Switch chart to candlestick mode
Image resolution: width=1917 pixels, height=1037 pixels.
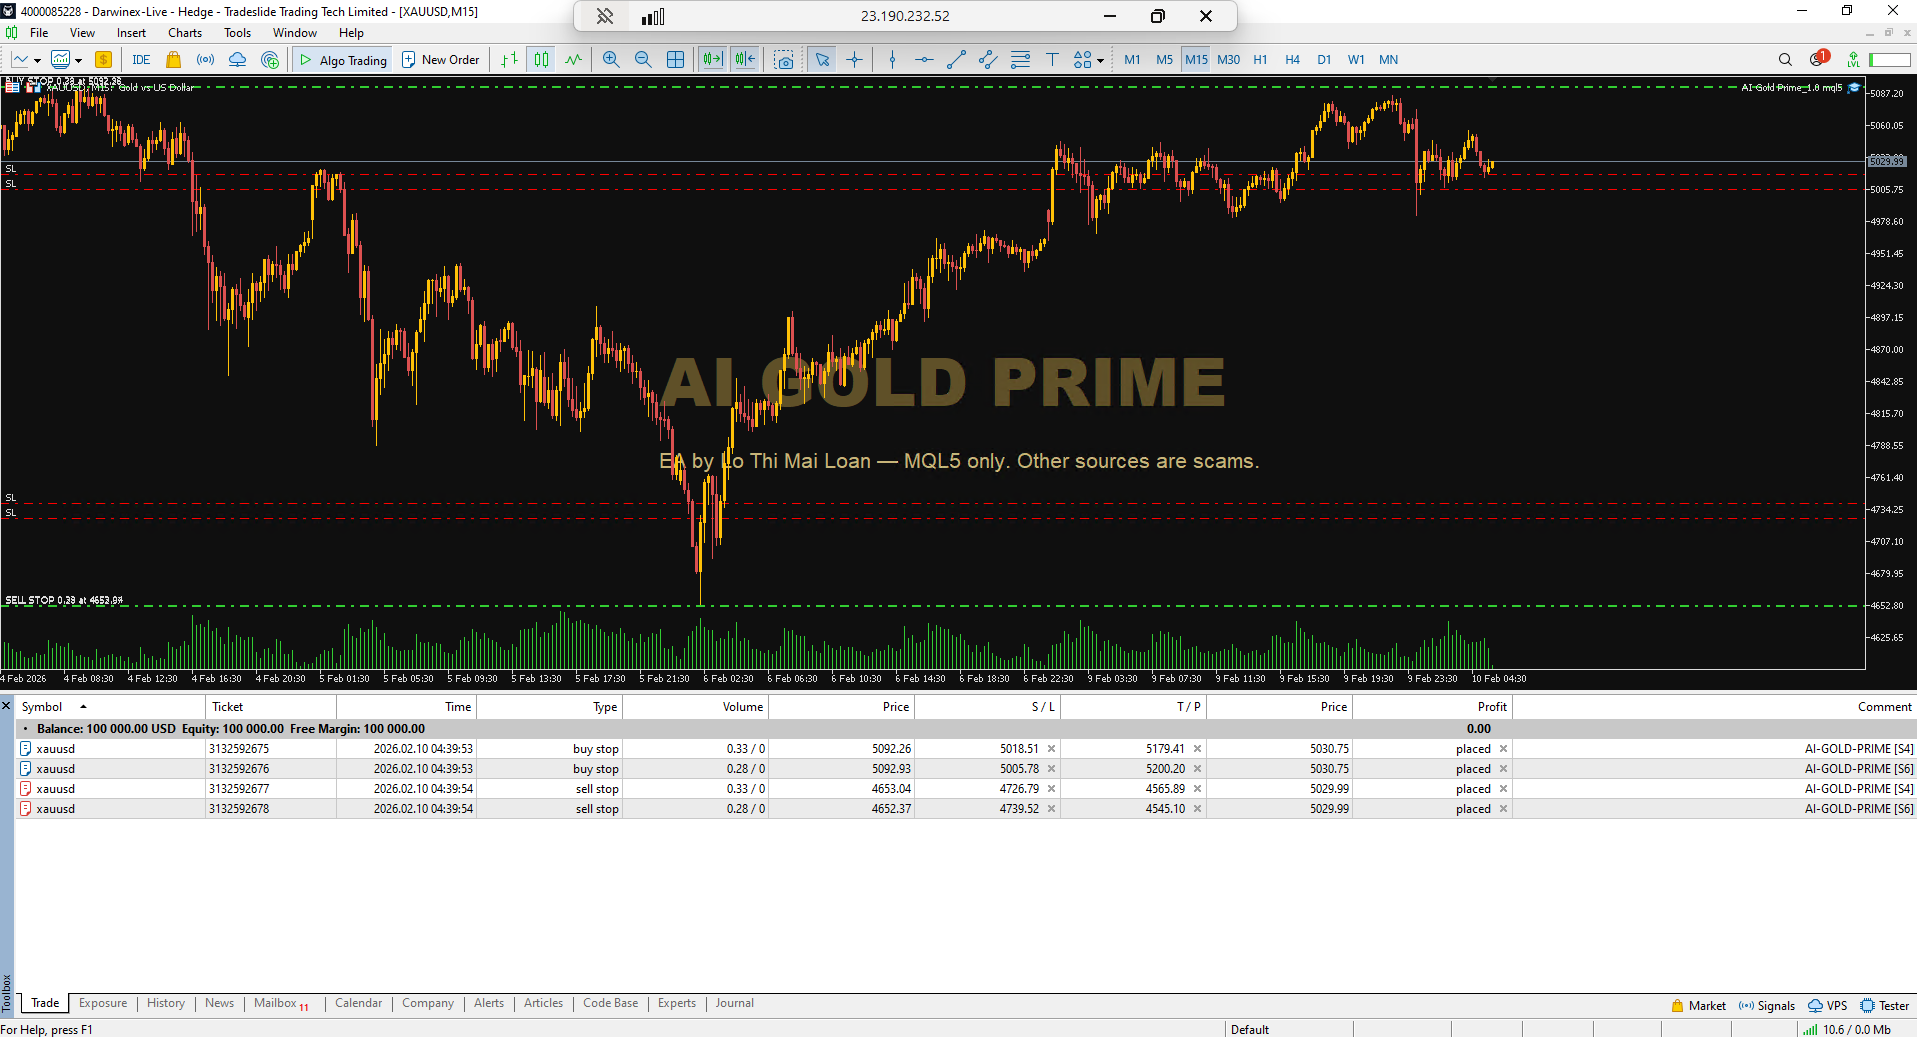point(541,60)
